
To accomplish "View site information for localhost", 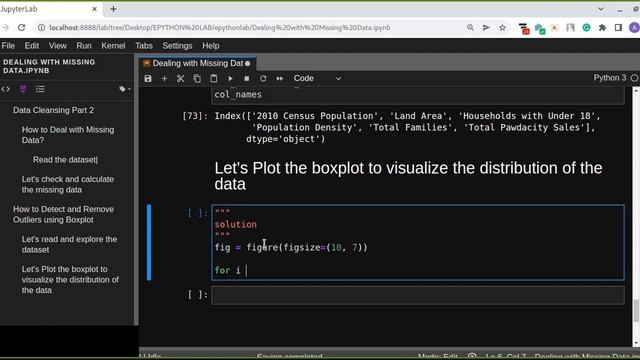I will click(41, 27).
